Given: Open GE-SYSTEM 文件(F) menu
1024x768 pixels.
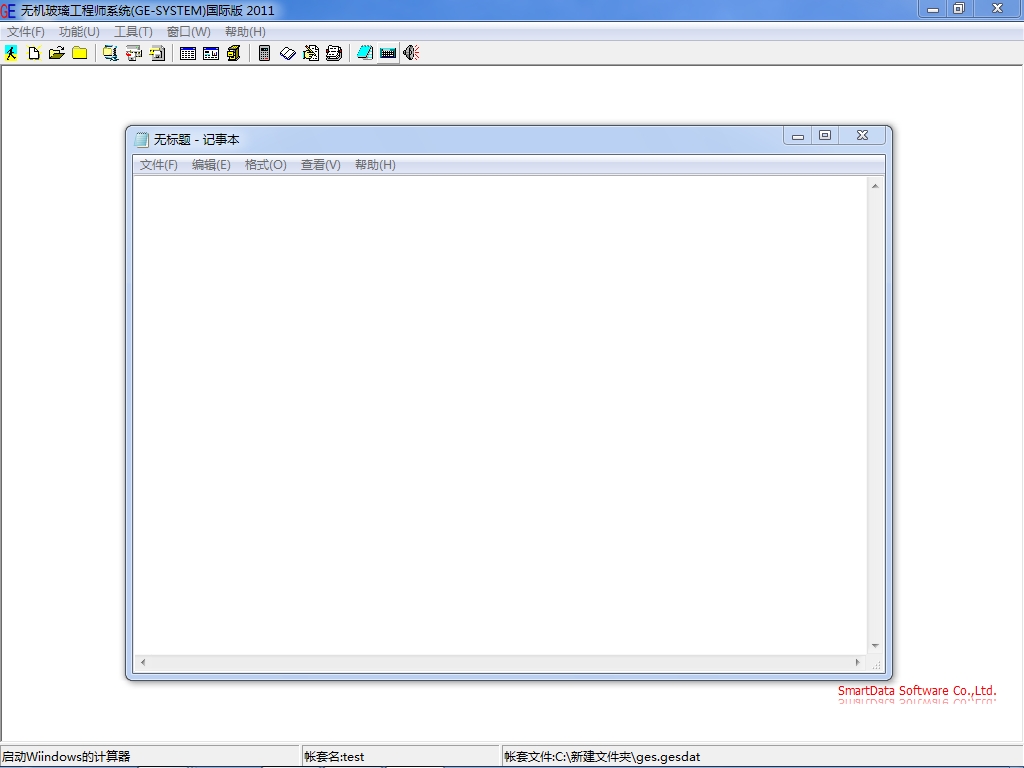Looking at the screenshot, I should click(25, 31).
